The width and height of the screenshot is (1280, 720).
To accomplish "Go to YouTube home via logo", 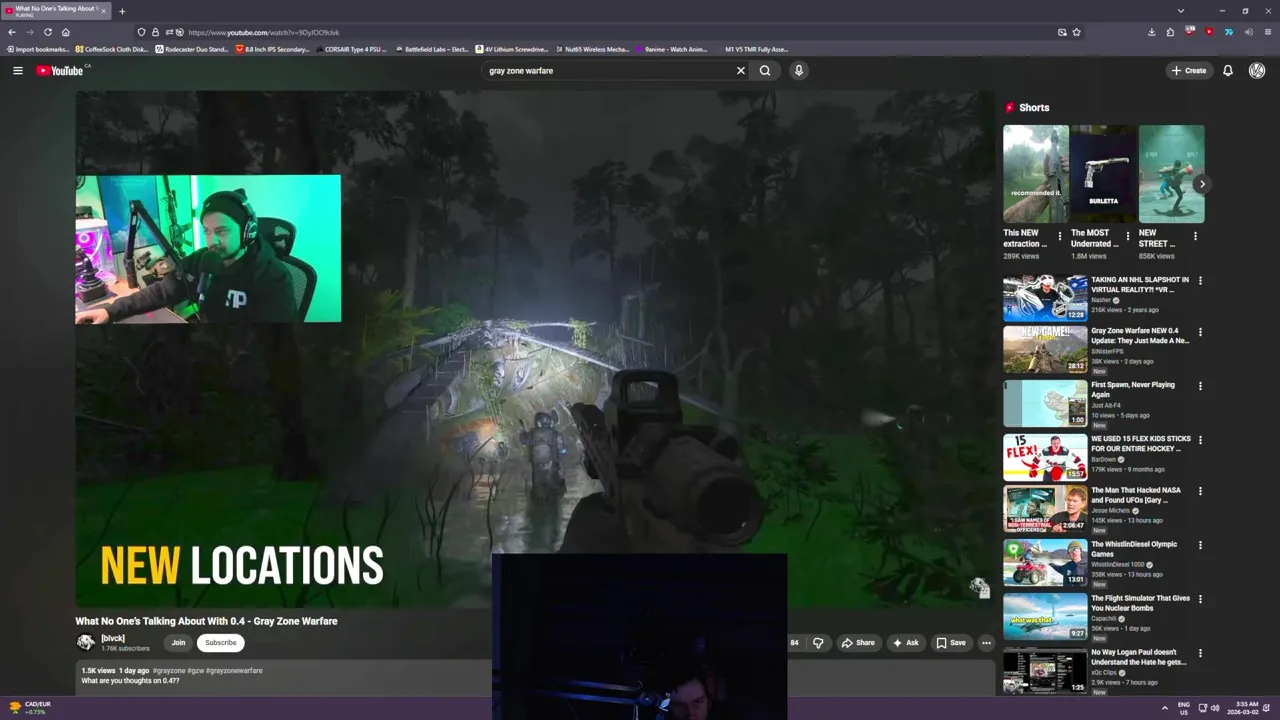I will (62, 70).
